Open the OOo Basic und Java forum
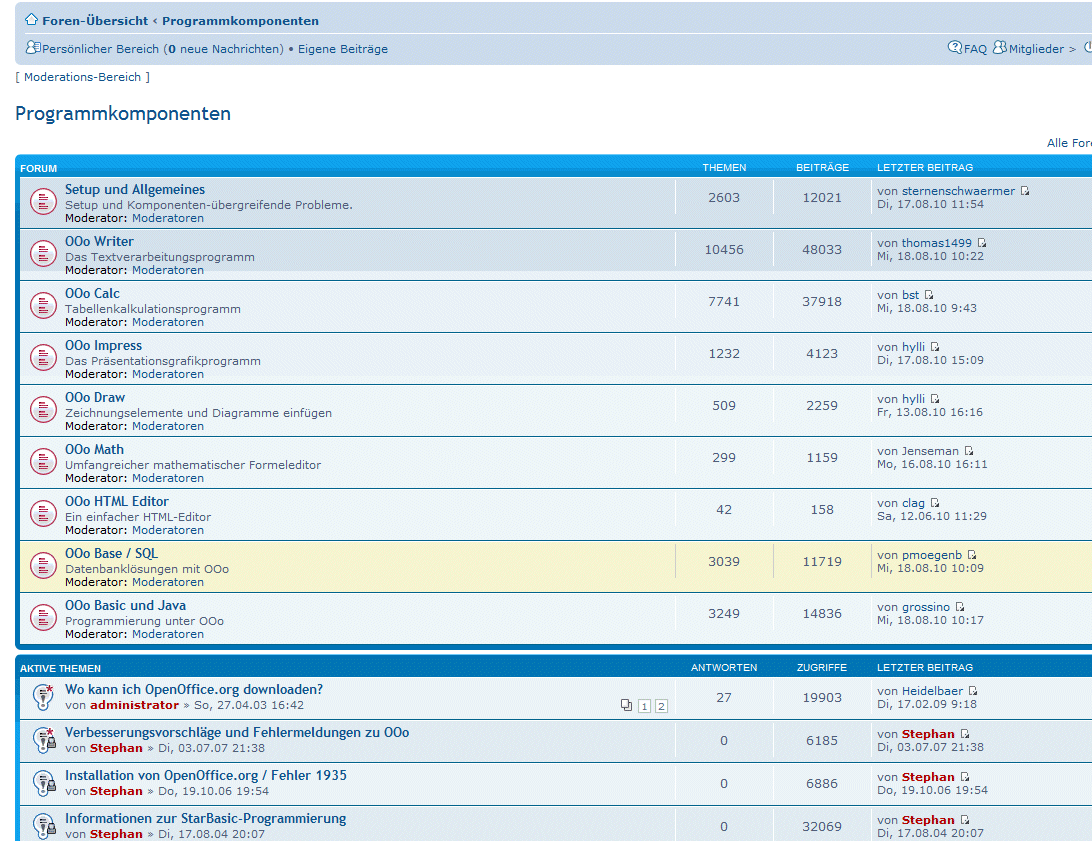 pyautogui.click(x=125, y=606)
